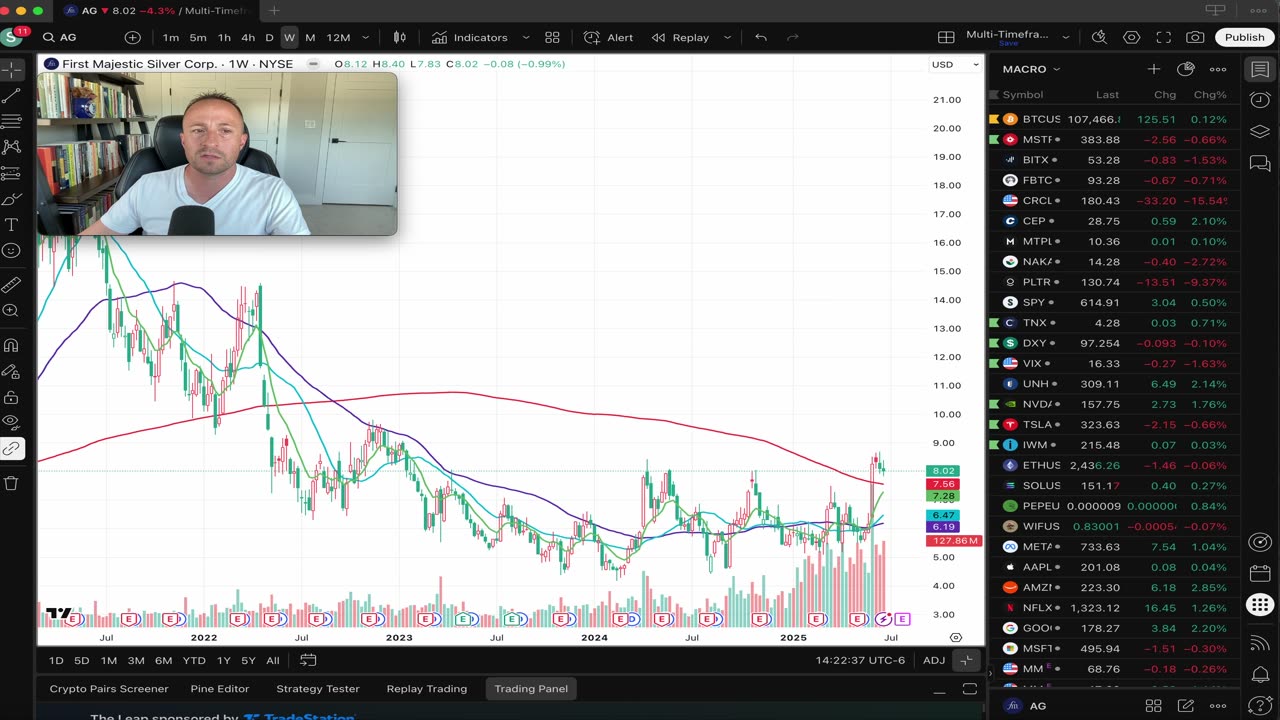This screenshot has height=720, width=1280.
Task: Open the forecasting and measurement tools
Action: tap(12, 174)
